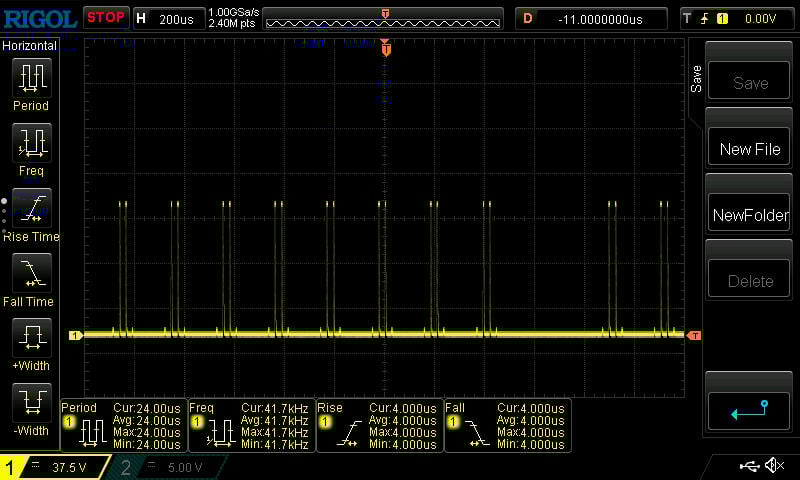Open the Save side tab
800x480 pixels.
[696, 79]
